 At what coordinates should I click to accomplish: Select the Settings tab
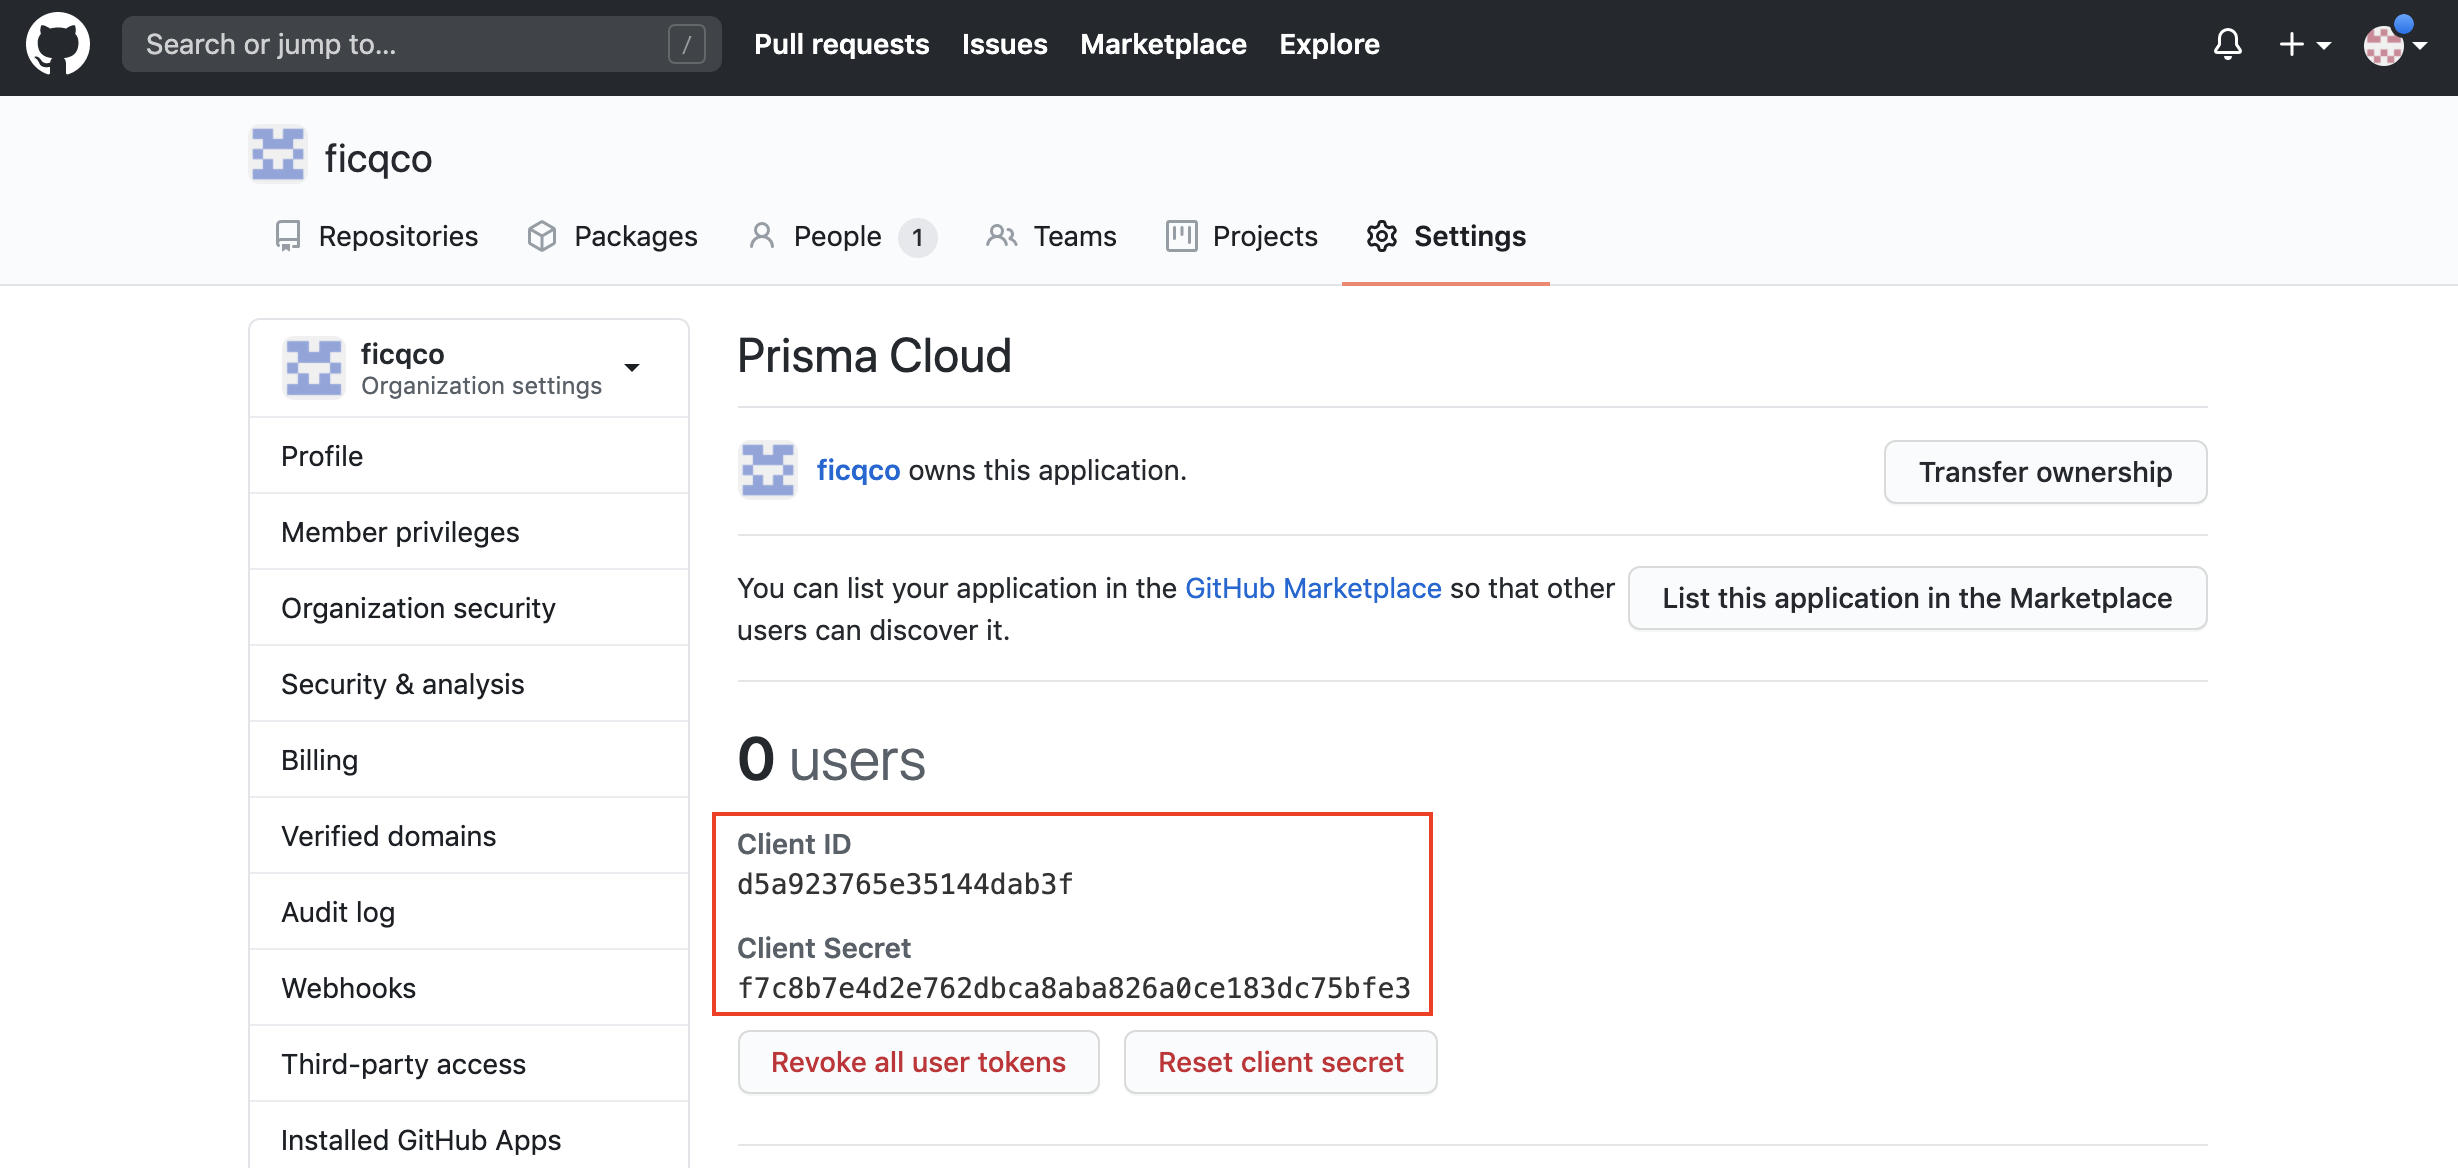1446,236
